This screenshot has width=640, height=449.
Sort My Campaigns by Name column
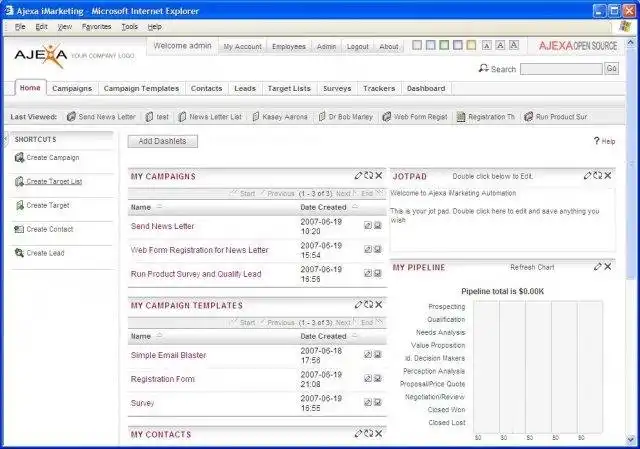pyautogui.click(x=140, y=207)
